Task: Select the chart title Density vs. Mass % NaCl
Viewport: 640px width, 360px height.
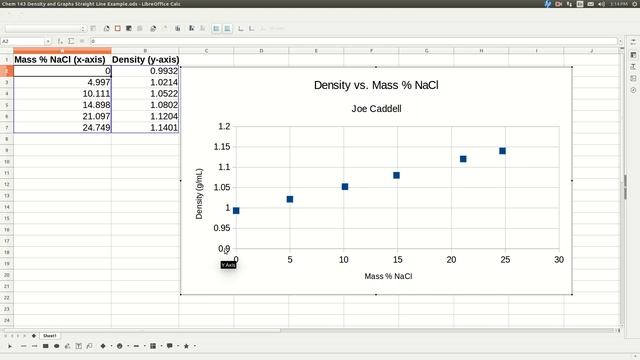Action: pyautogui.click(x=376, y=85)
